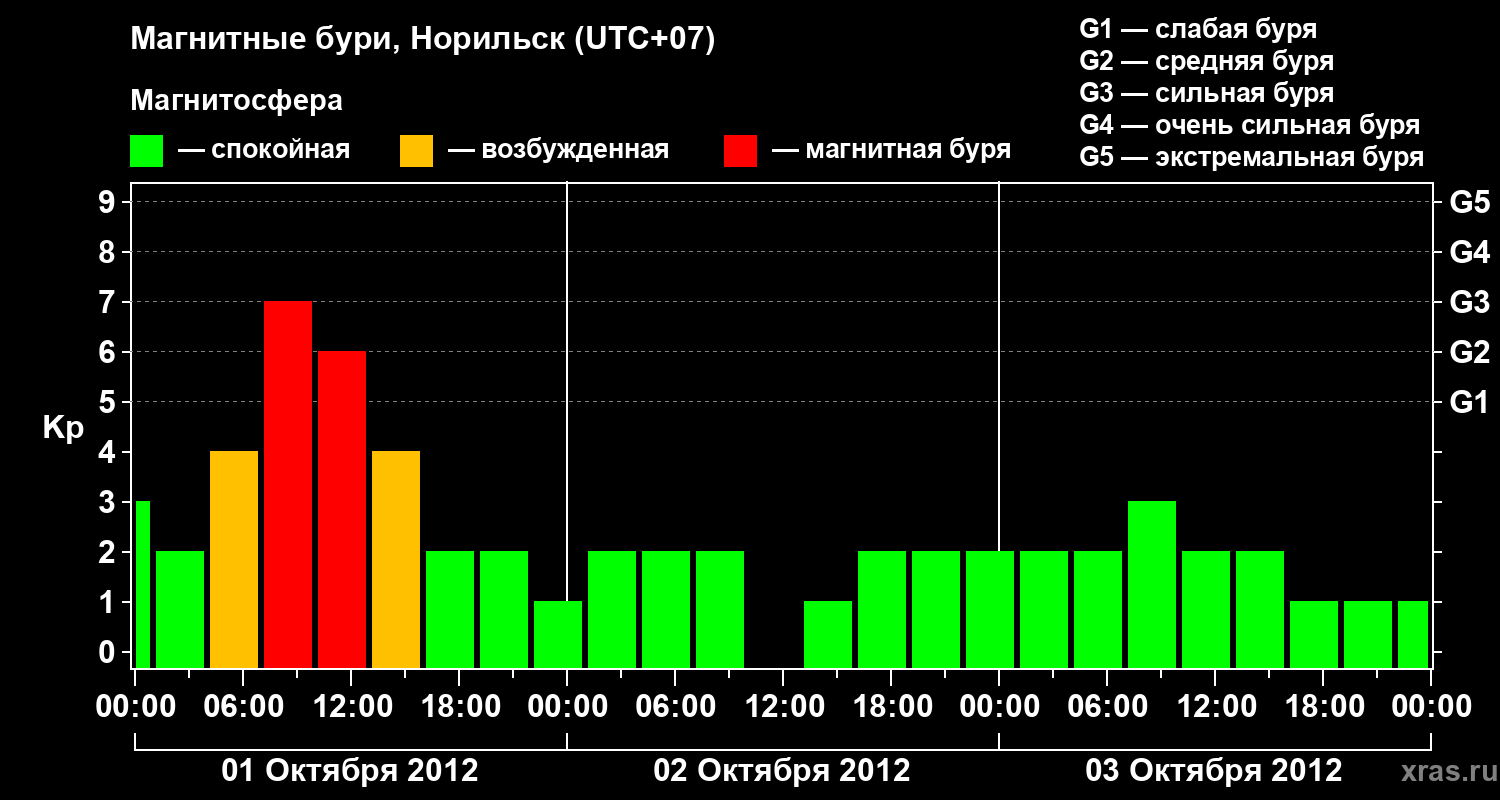Click the G2 label on right axis
This screenshot has width=1500, height=800.
[x=1469, y=352]
